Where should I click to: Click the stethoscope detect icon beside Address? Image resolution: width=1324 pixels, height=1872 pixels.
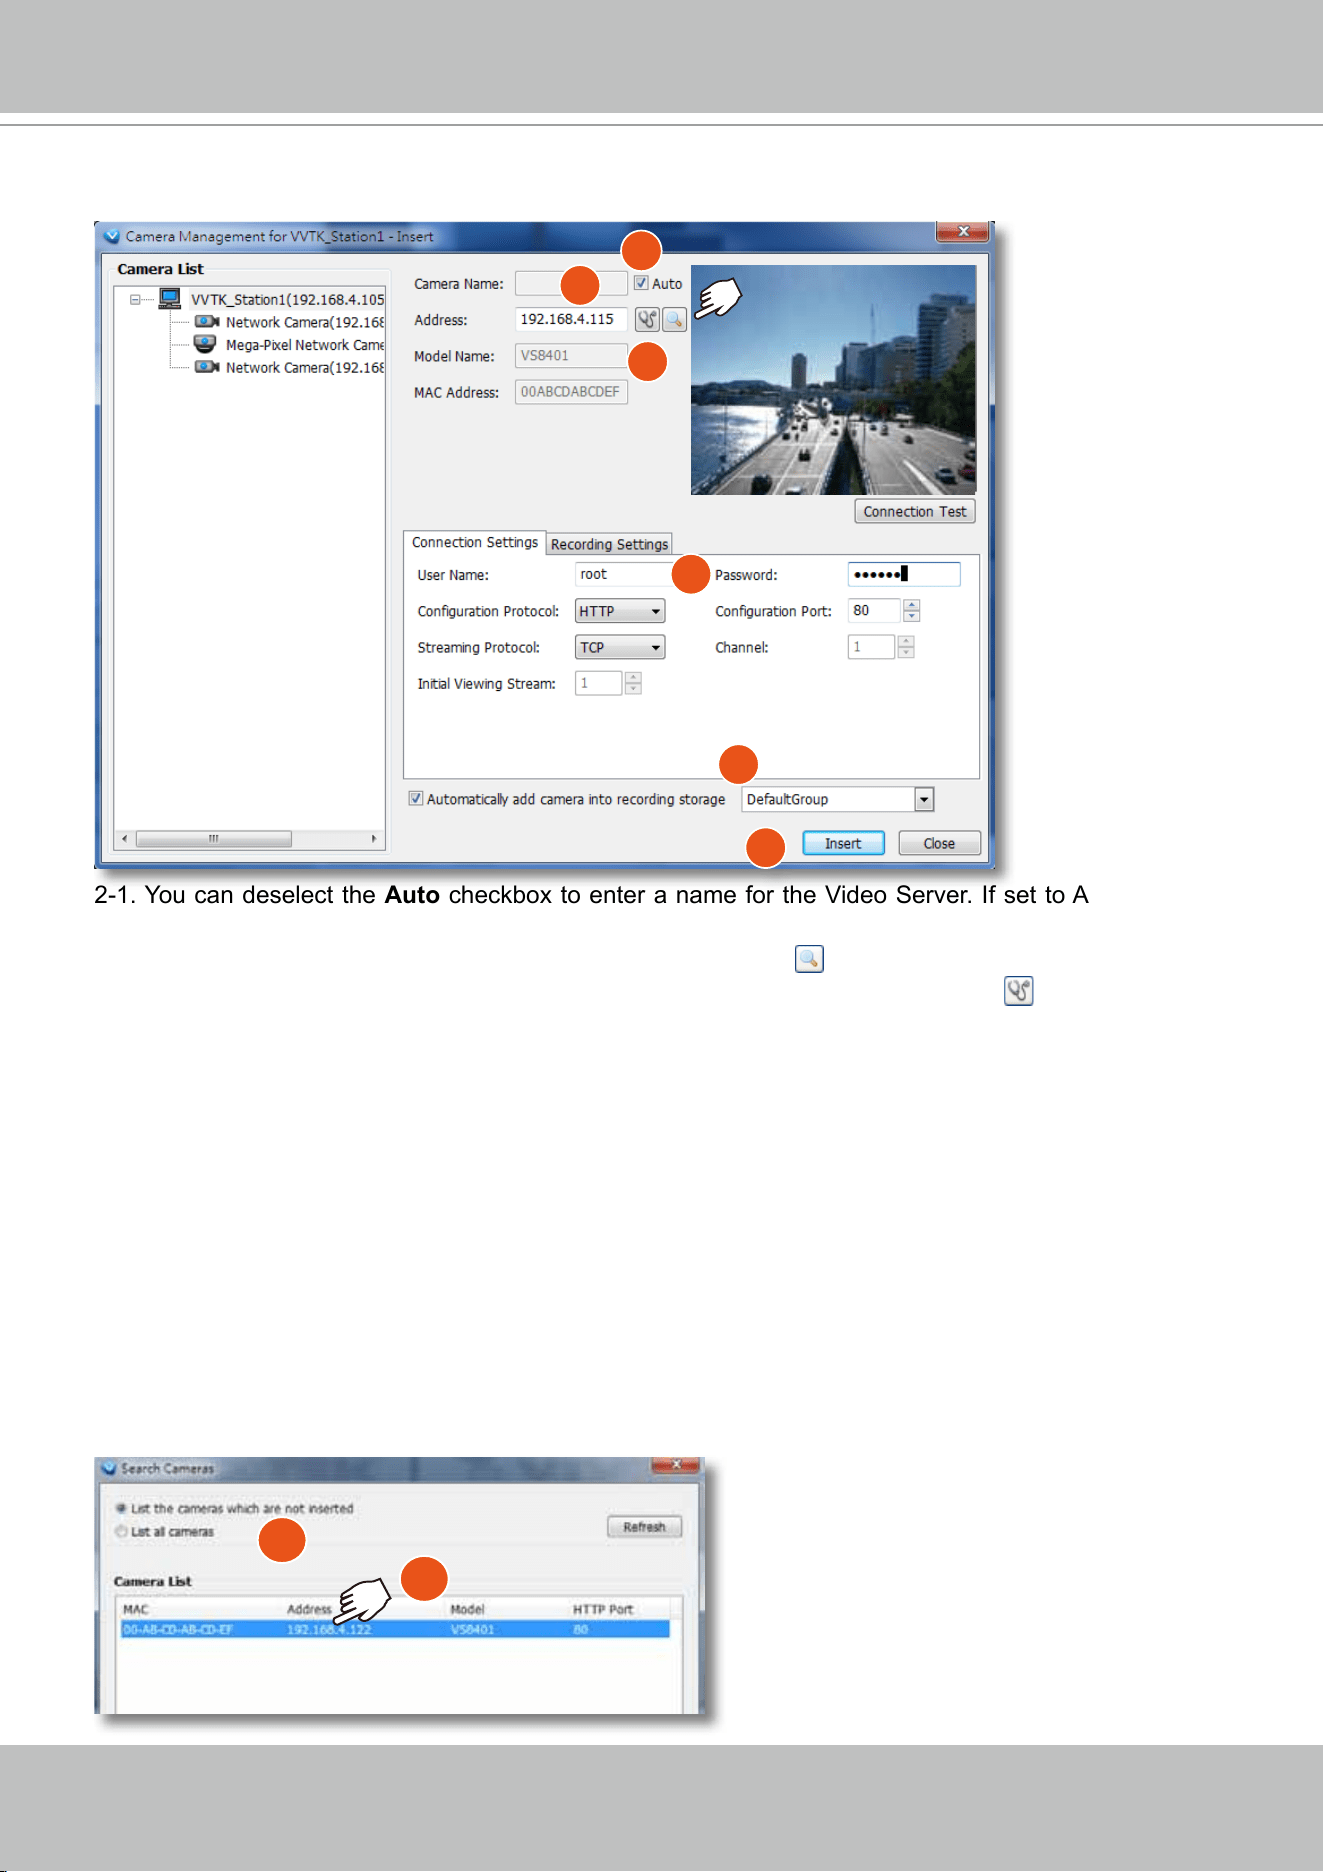tap(647, 320)
